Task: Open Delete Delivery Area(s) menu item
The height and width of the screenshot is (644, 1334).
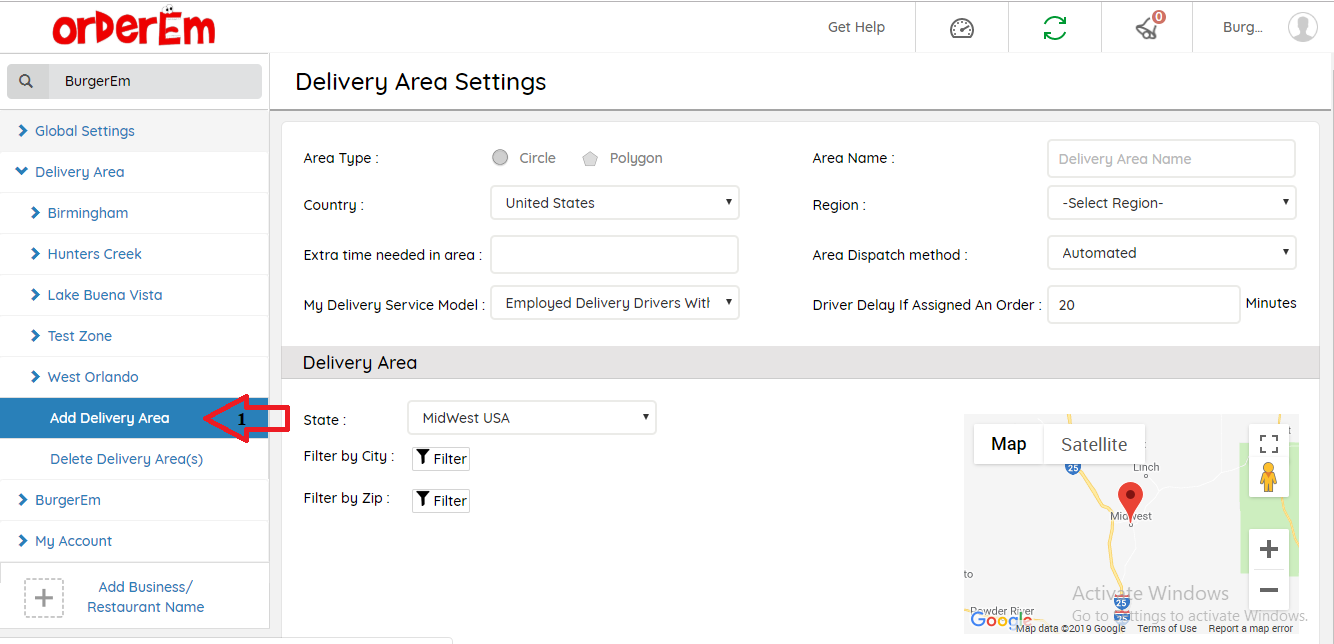Action: coord(126,459)
